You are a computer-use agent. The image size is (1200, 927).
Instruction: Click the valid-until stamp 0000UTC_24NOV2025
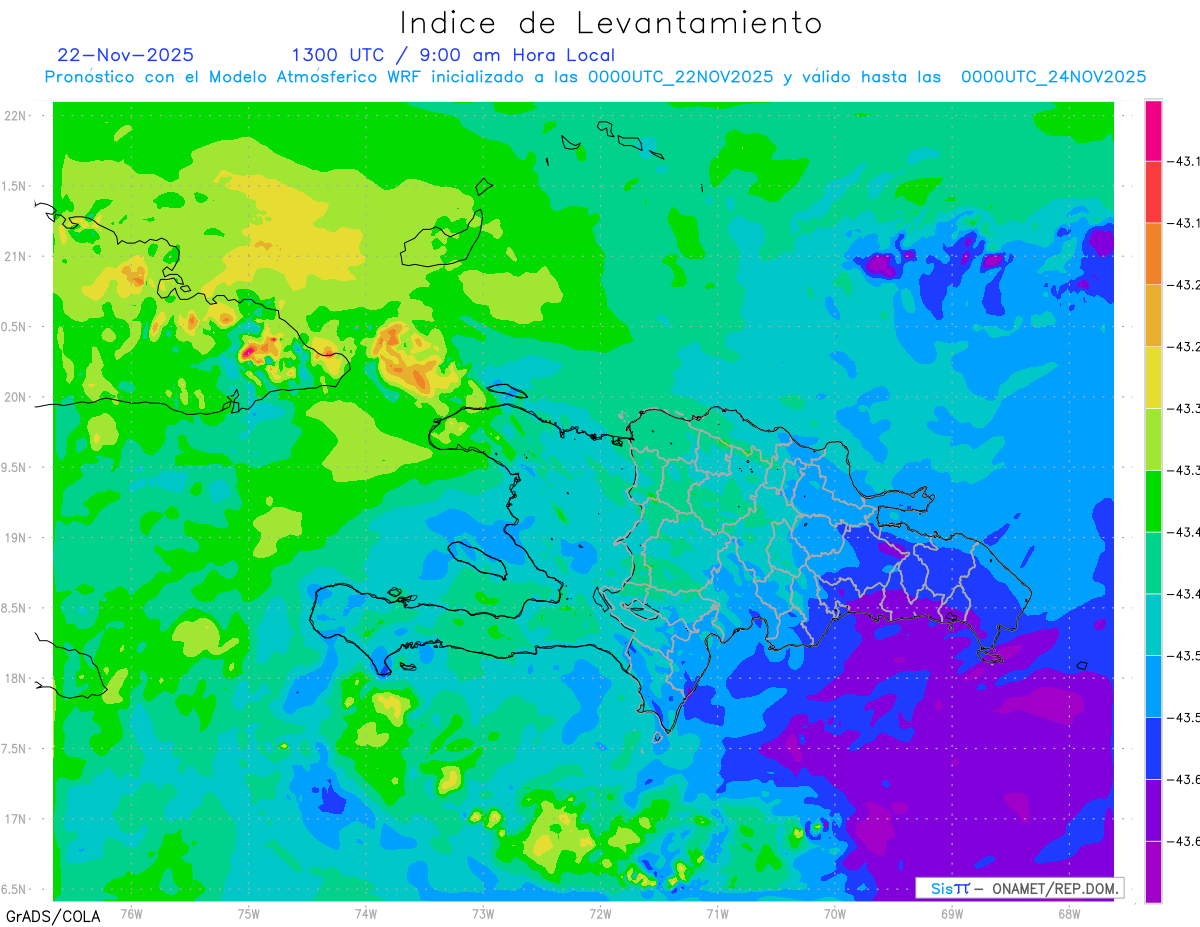pyautogui.click(x=1054, y=77)
